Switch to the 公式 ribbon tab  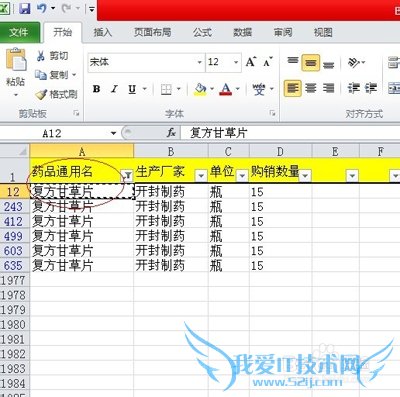pyautogui.click(x=202, y=32)
